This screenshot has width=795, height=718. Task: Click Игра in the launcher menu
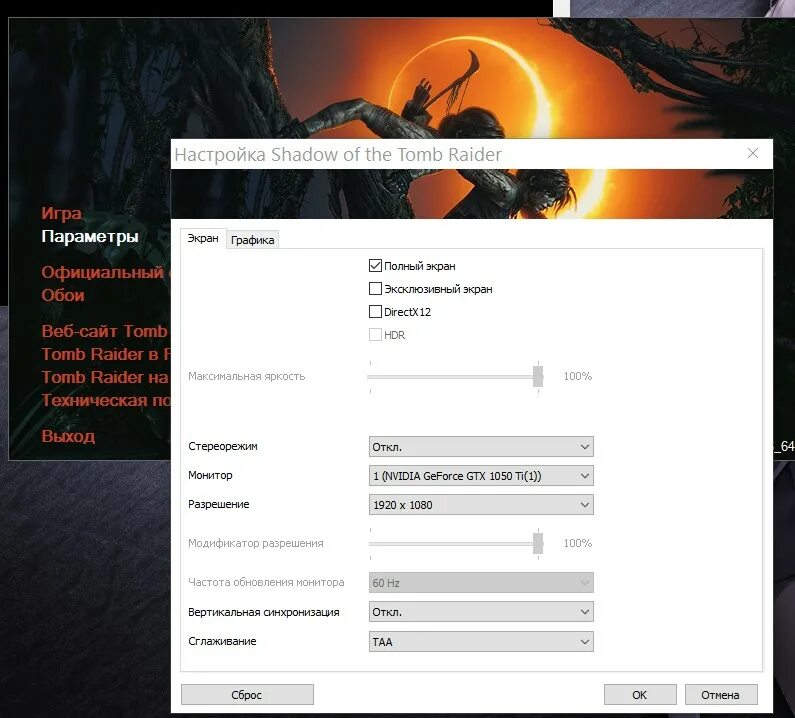click(x=61, y=213)
